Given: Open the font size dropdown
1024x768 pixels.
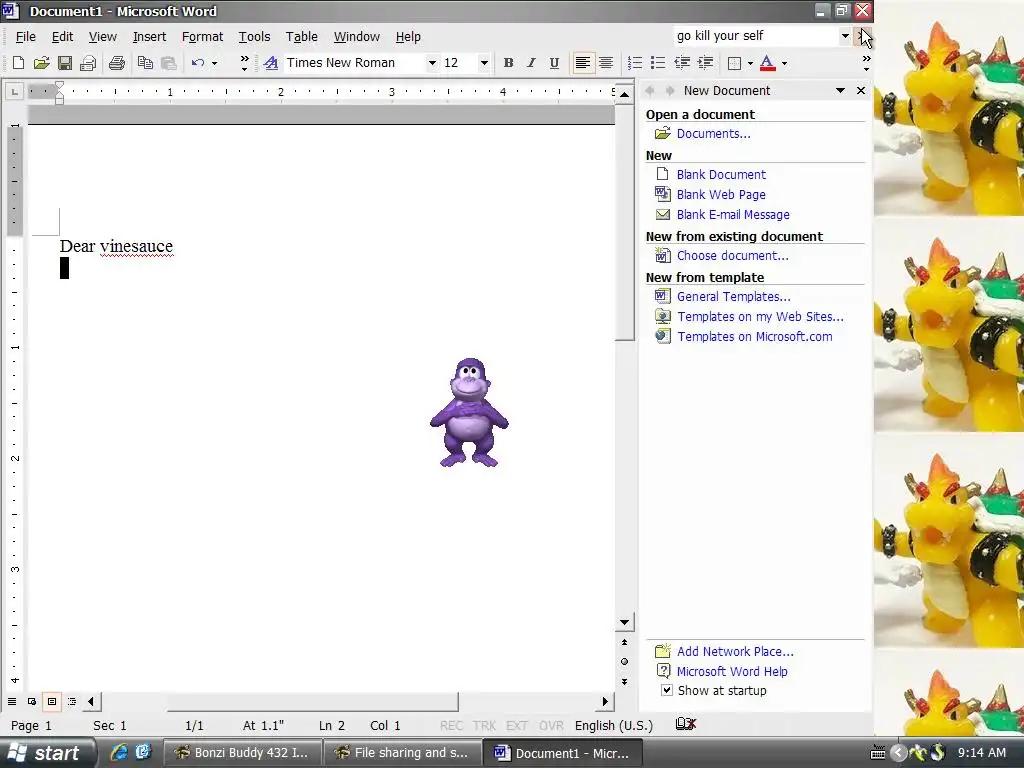Looking at the screenshot, I should [484, 63].
